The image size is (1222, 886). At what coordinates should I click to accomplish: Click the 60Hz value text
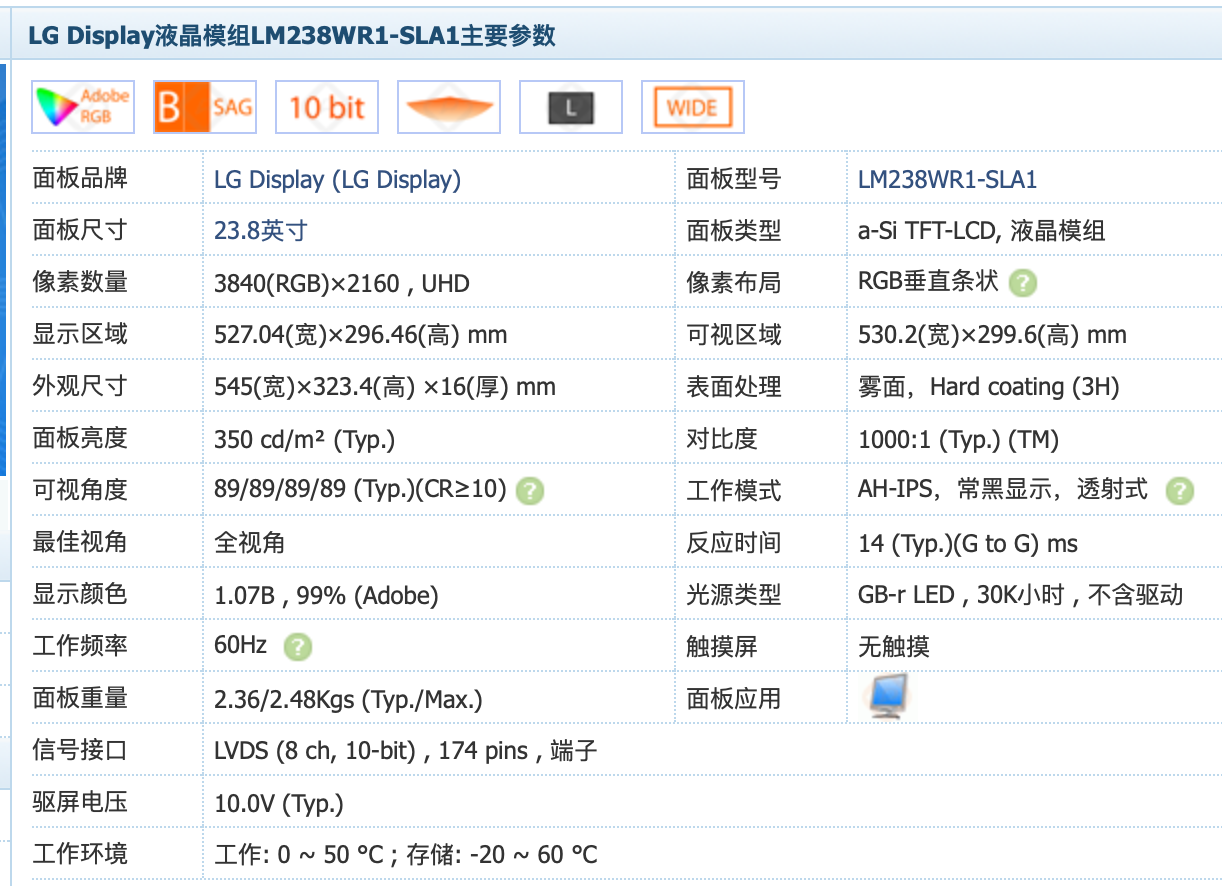point(241,646)
